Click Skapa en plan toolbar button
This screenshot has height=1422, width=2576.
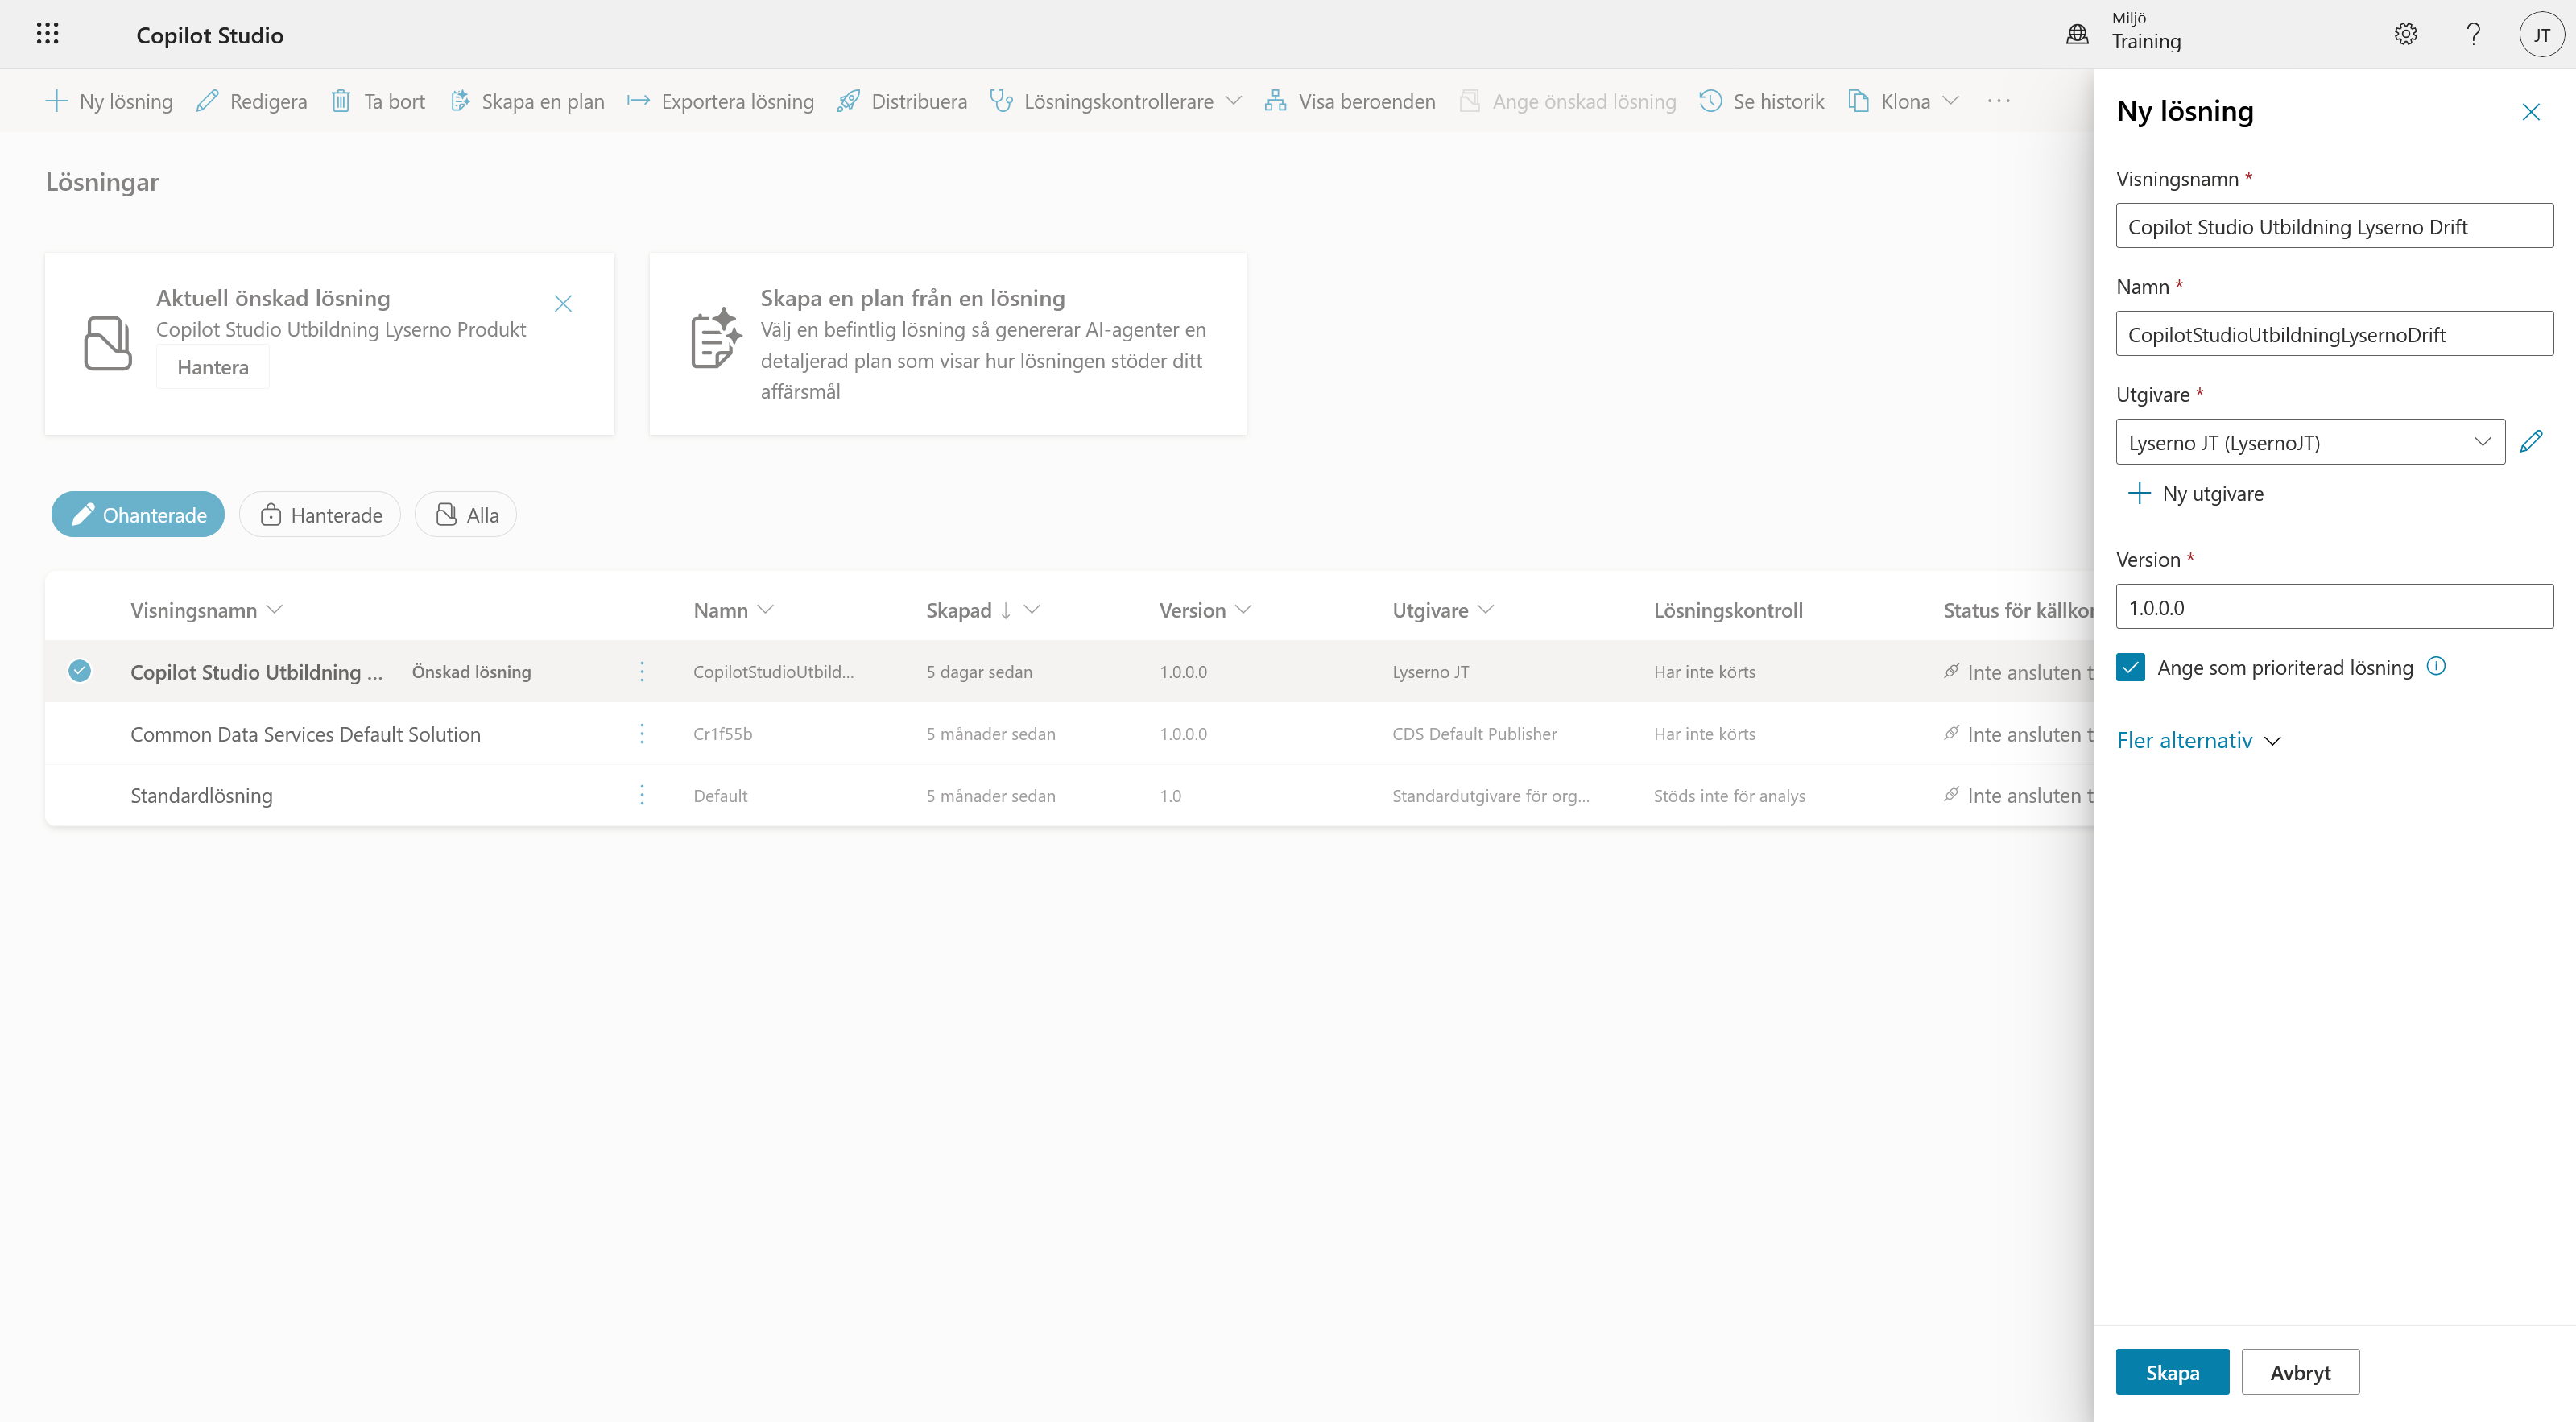tap(527, 101)
